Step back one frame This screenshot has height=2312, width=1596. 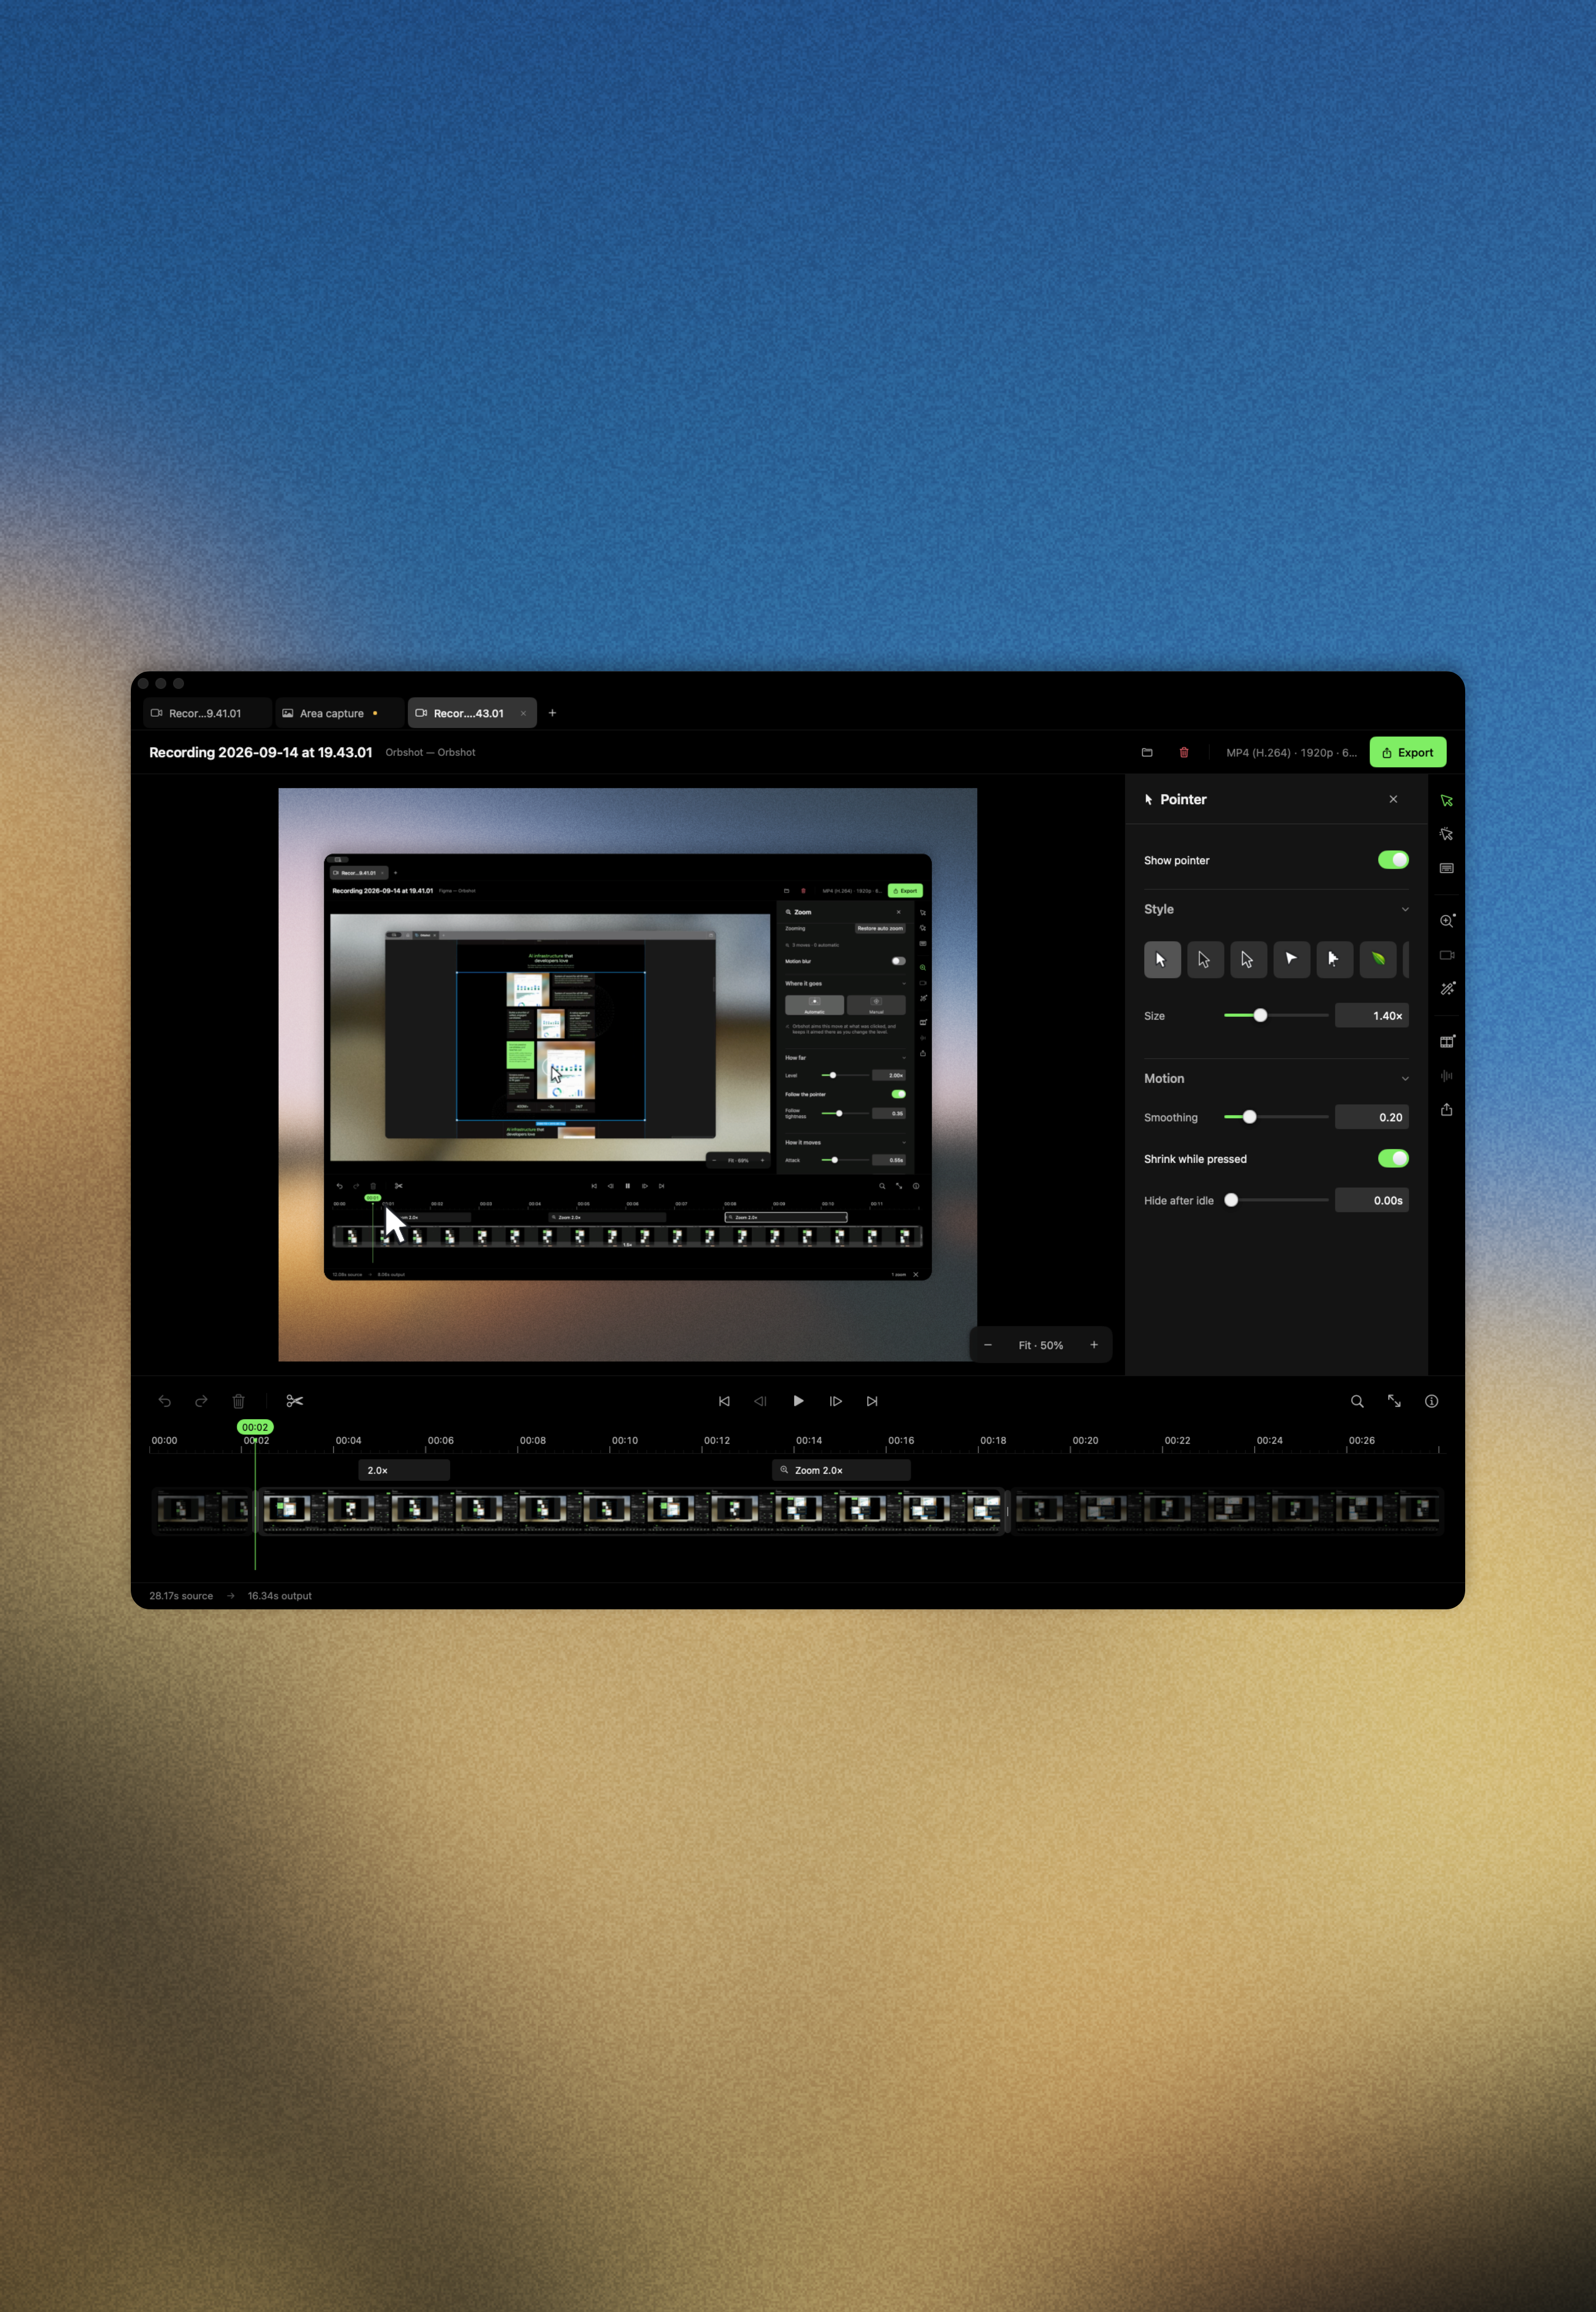760,1401
